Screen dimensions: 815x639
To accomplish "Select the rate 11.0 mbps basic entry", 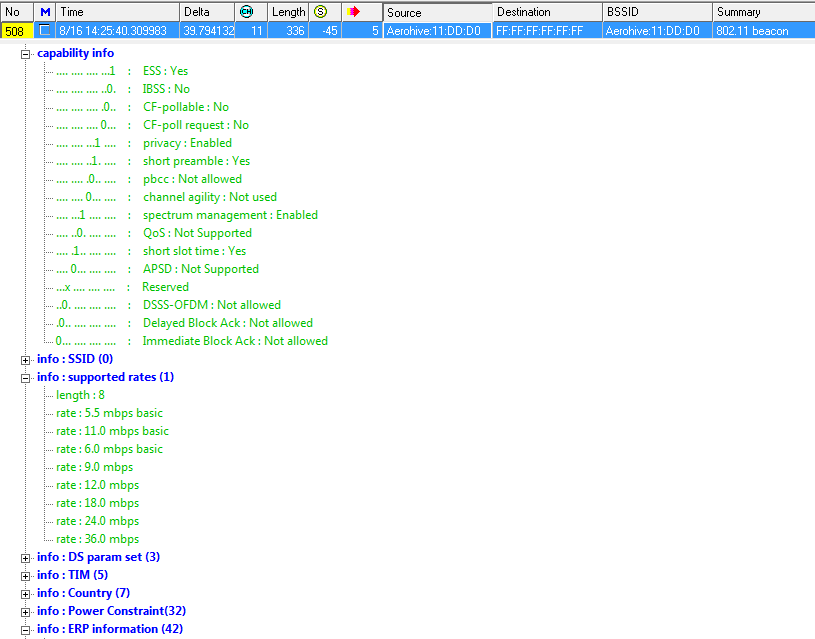I will point(112,431).
